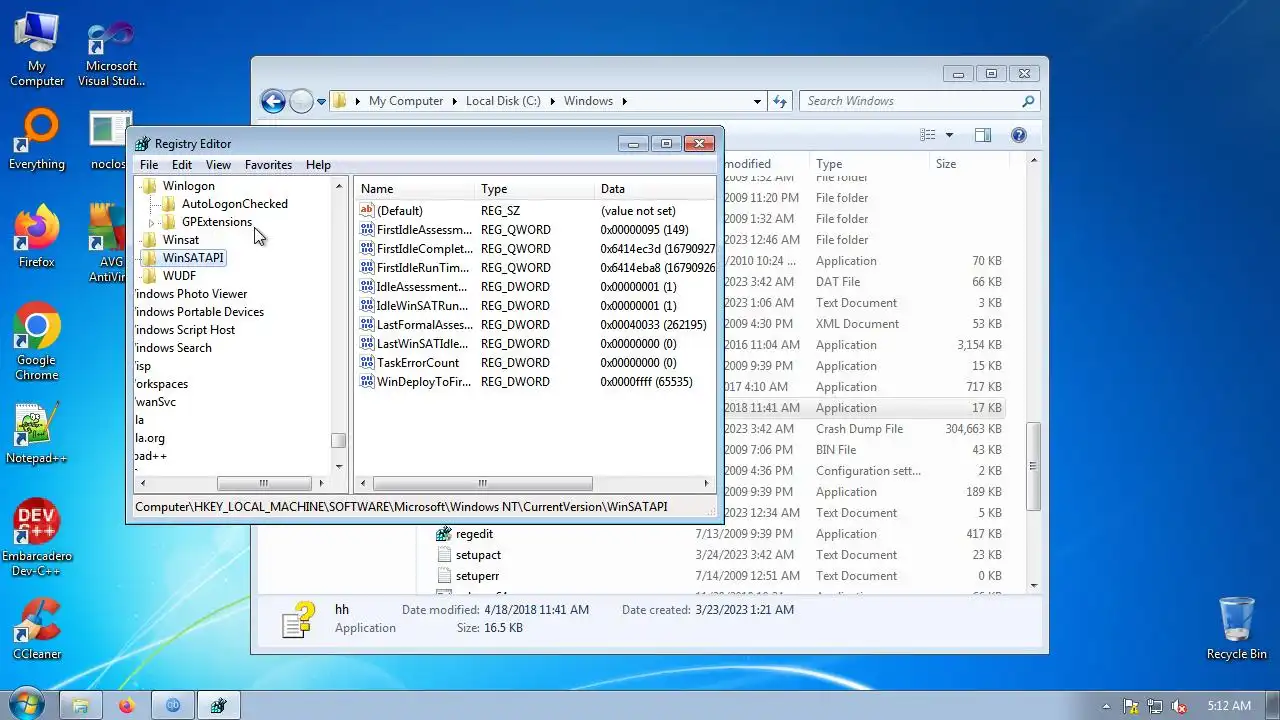Open CCleaner desktop shortcut
1280x720 pixels.
(x=37, y=628)
